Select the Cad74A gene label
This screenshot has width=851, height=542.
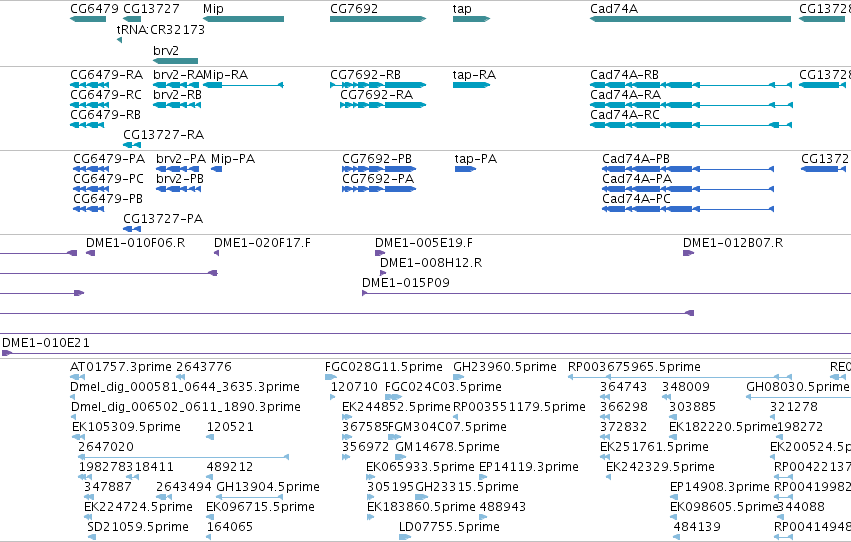(614, 9)
